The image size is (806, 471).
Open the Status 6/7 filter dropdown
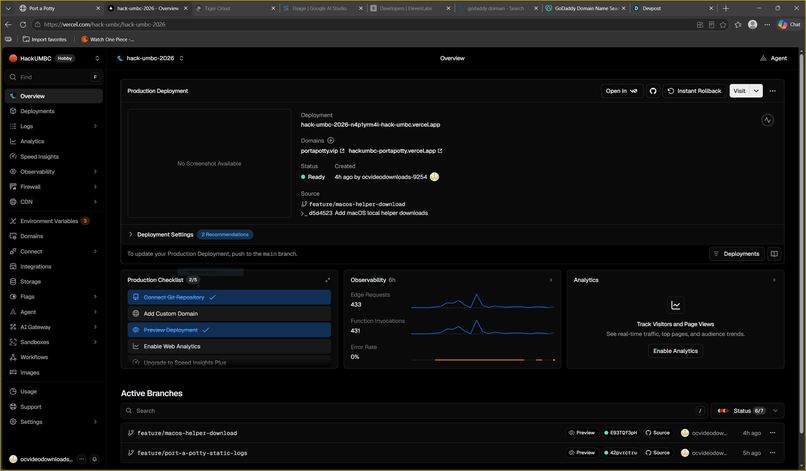[748, 411]
